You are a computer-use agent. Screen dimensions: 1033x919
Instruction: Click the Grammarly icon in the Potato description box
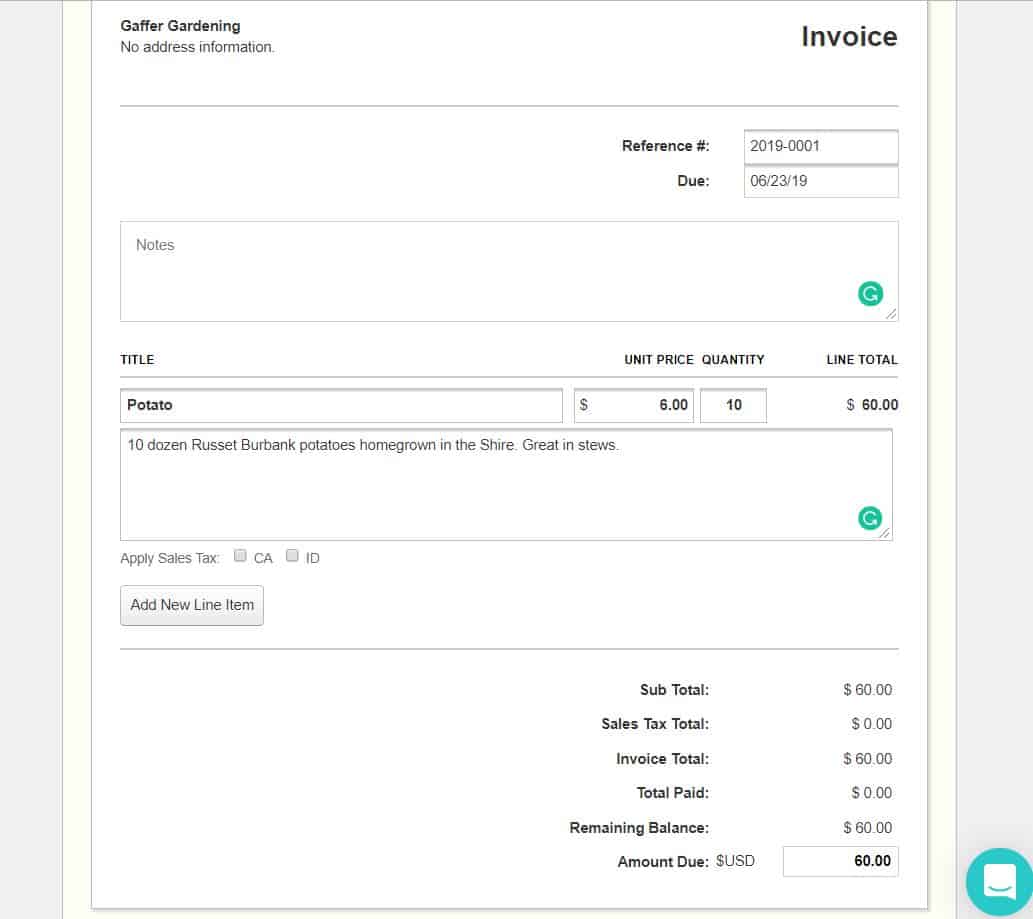click(870, 518)
